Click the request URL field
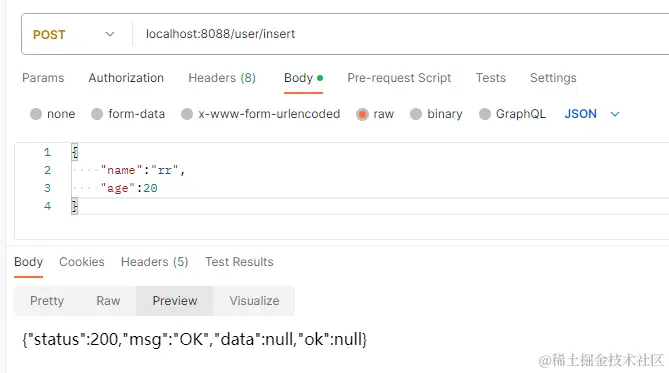The width and height of the screenshot is (669, 373). point(401,34)
